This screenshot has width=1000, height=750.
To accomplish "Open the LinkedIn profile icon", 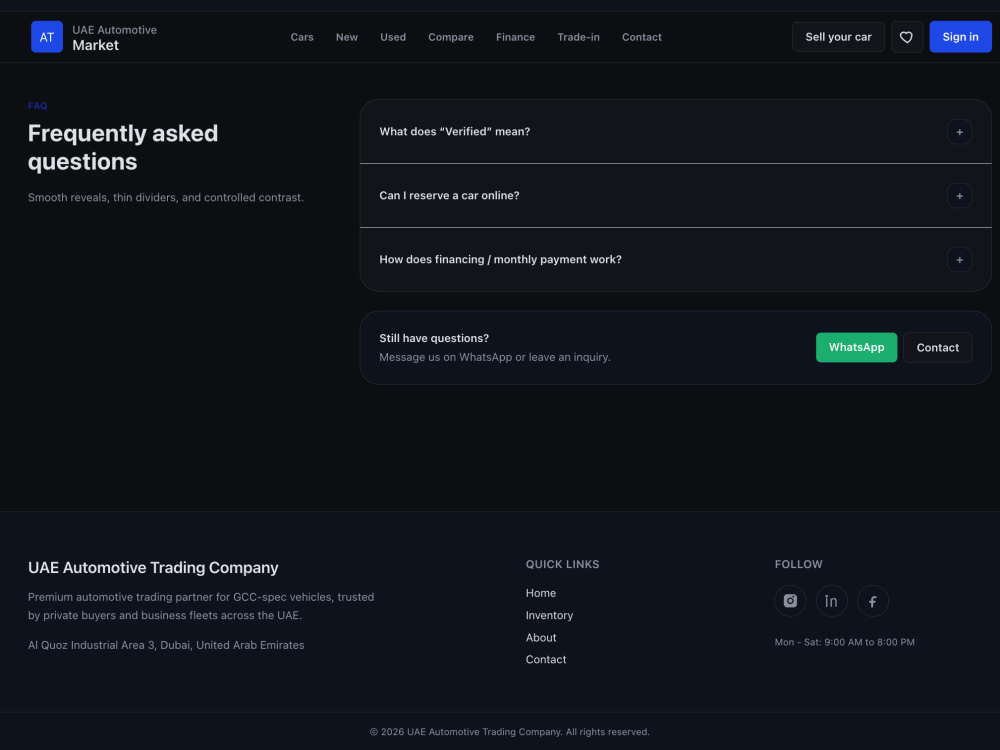I will (832, 601).
